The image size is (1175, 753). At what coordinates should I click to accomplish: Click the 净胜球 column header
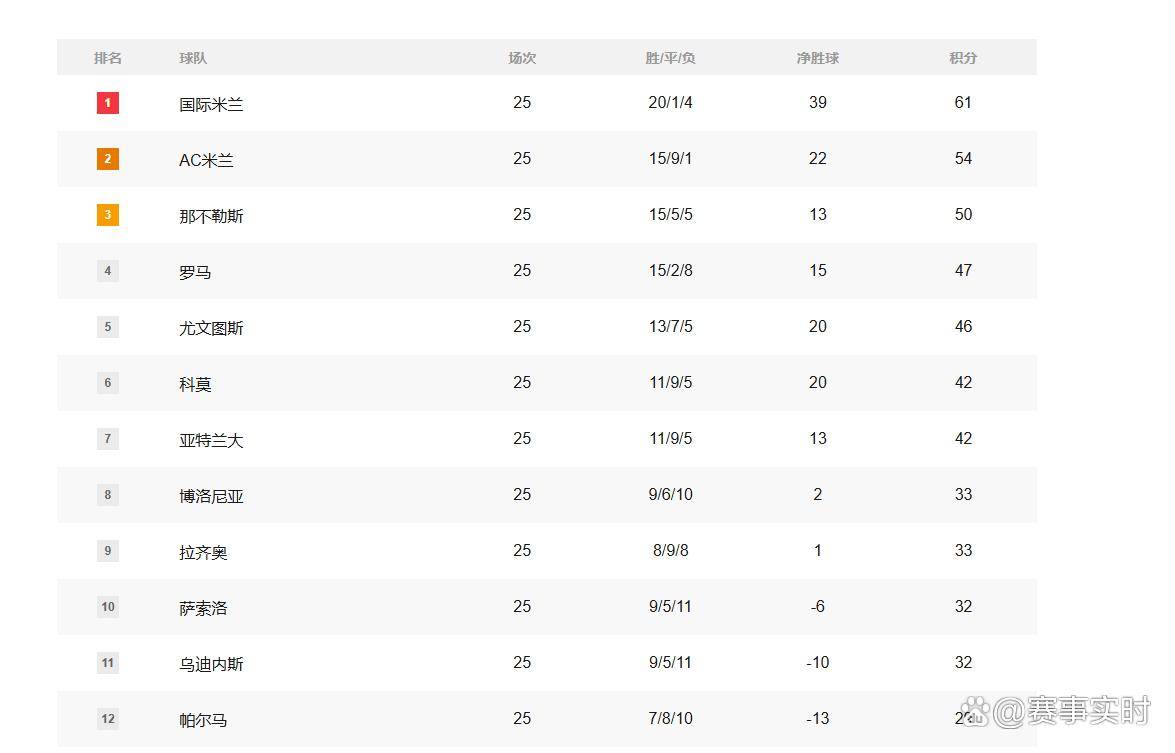817,58
